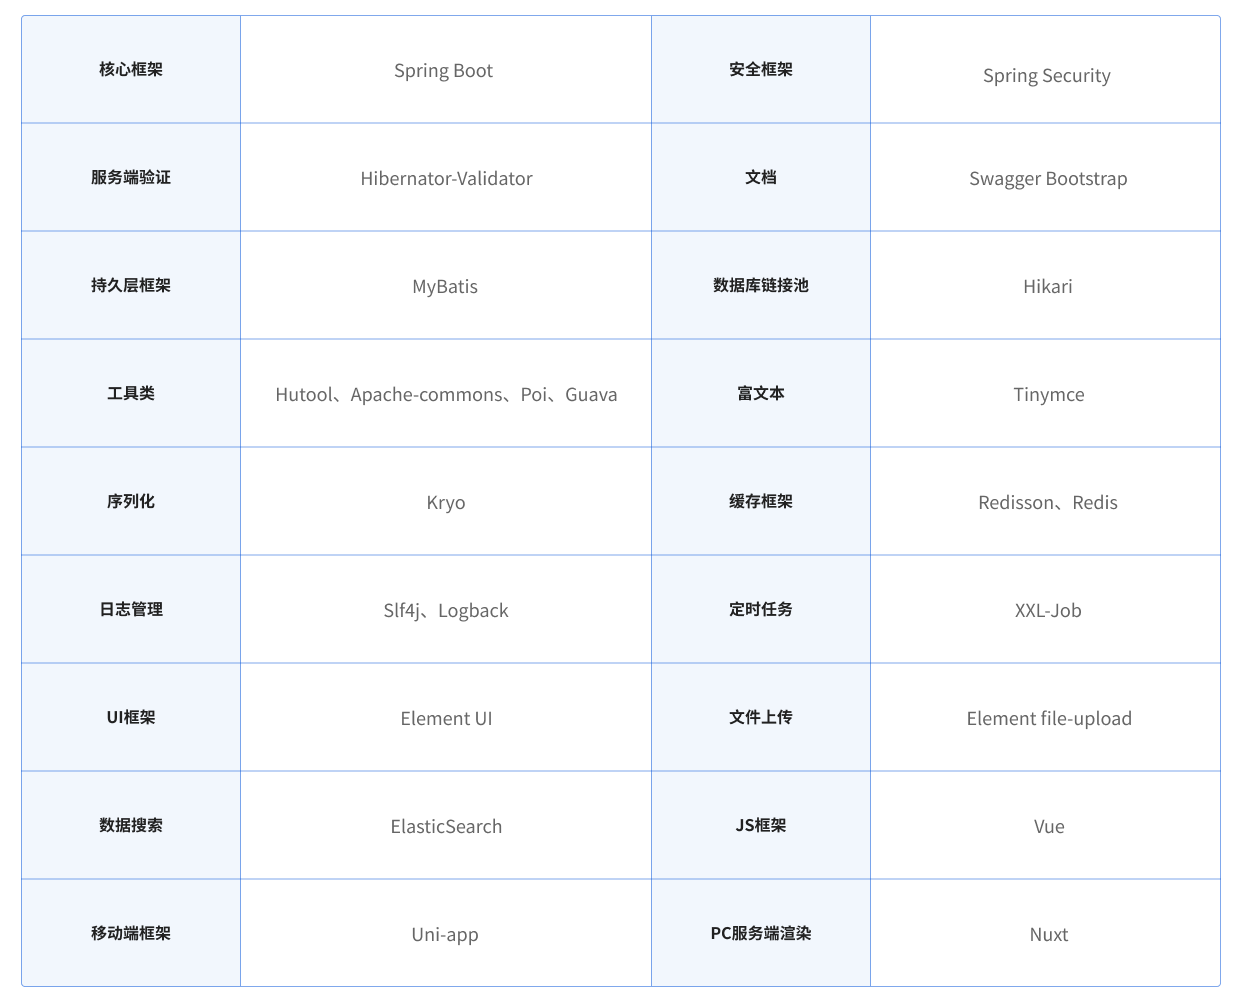Viewport: 1240px width, 1000px height.
Task: Select the Element UI framework cell
Action: (446, 718)
